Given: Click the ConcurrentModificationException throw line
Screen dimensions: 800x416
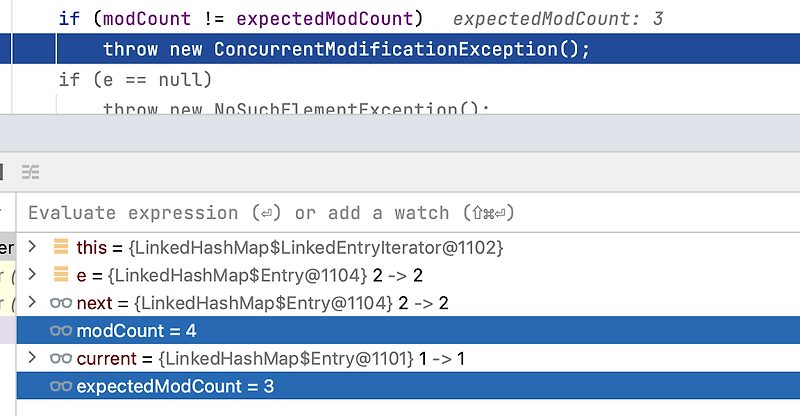Looking at the screenshot, I should click(346, 49).
